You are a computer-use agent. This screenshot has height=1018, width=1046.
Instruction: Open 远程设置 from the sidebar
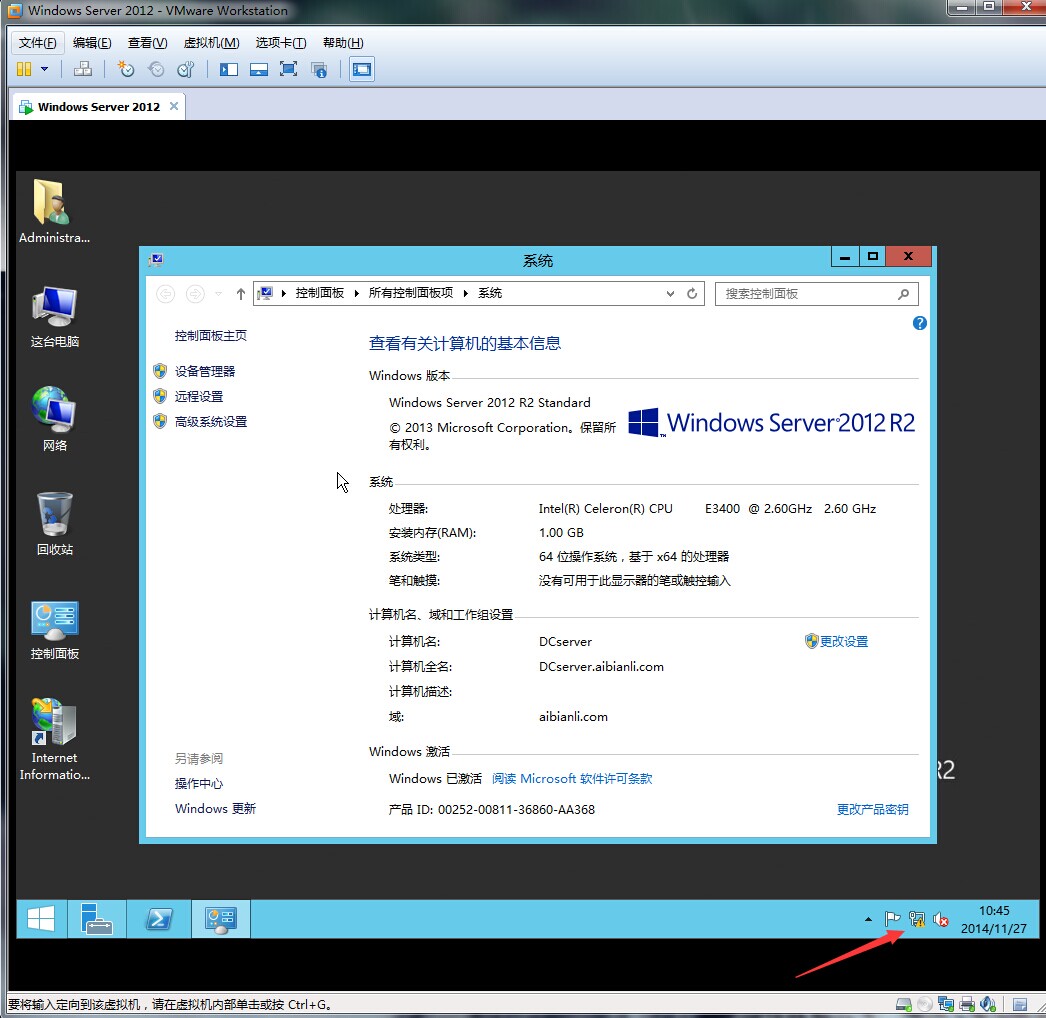pyautogui.click(x=199, y=396)
